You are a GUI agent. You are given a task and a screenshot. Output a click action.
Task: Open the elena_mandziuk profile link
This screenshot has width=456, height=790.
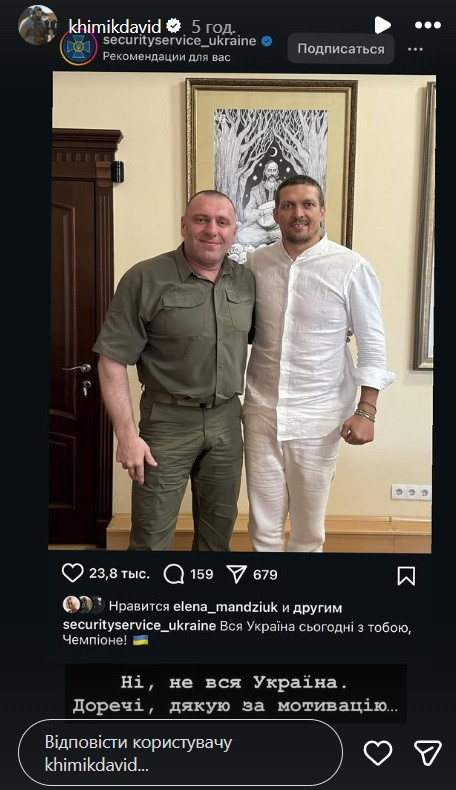coord(225,608)
